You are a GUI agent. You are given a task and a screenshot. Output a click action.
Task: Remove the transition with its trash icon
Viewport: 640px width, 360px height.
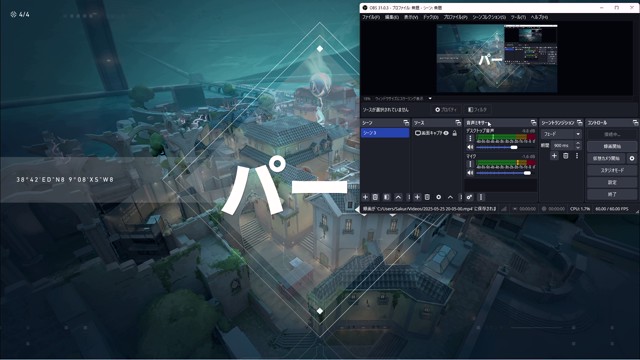(x=566, y=156)
